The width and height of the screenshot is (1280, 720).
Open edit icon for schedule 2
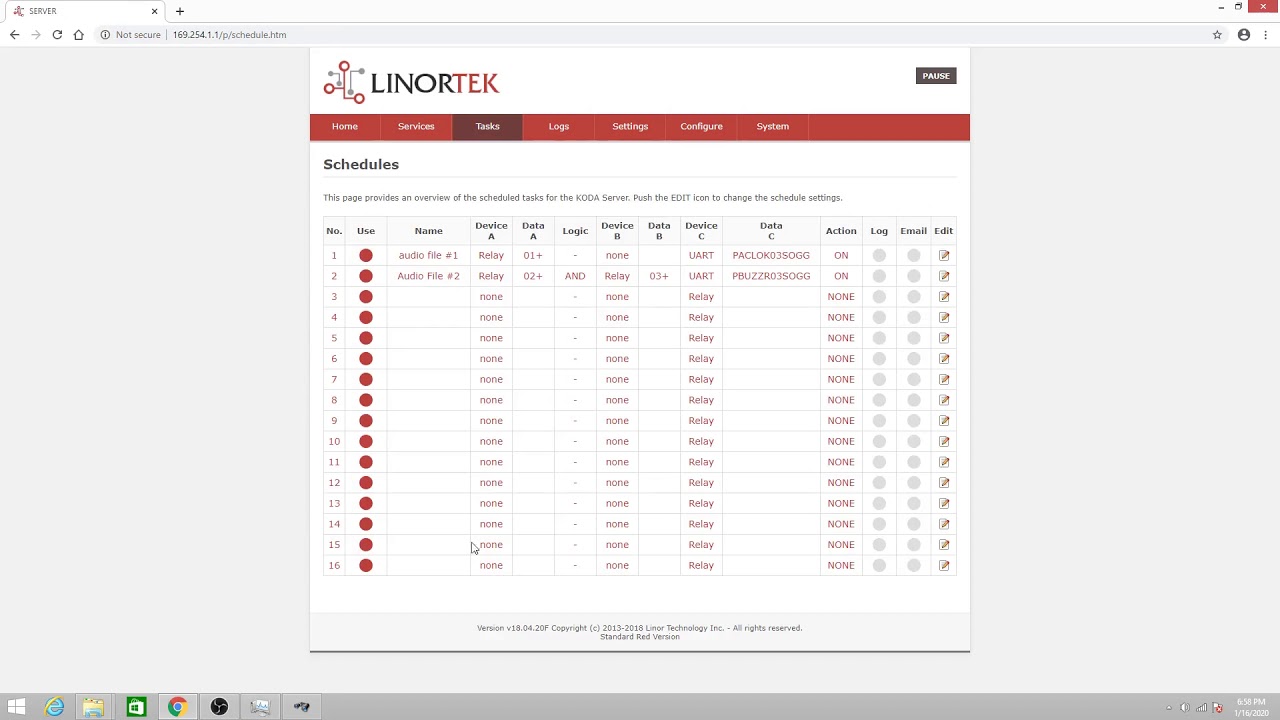point(944,276)
